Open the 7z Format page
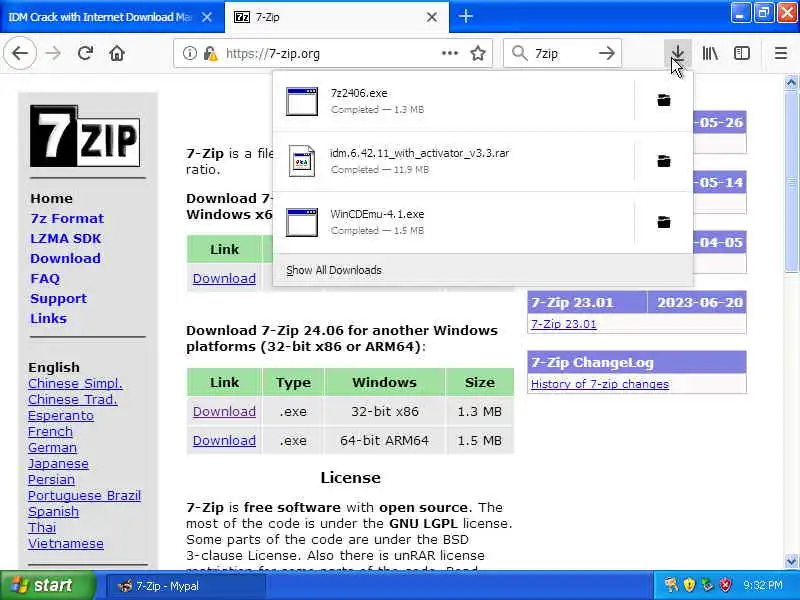The width and height of the screenshot is (800, 600). (67, 218)
